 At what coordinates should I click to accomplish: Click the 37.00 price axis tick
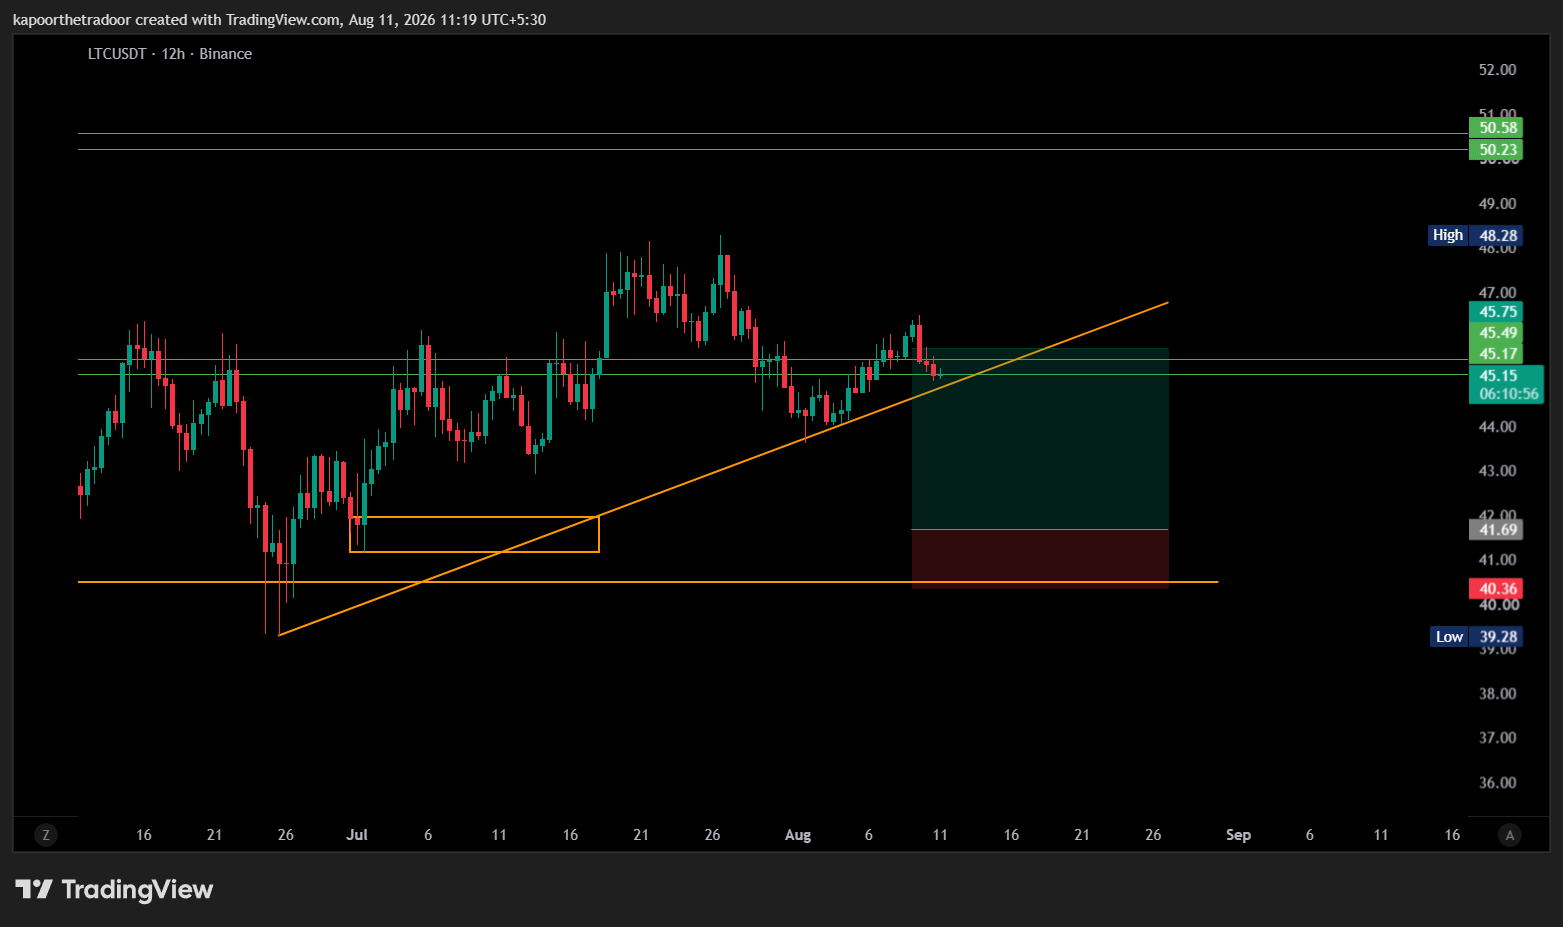[x=1497, y=738]
